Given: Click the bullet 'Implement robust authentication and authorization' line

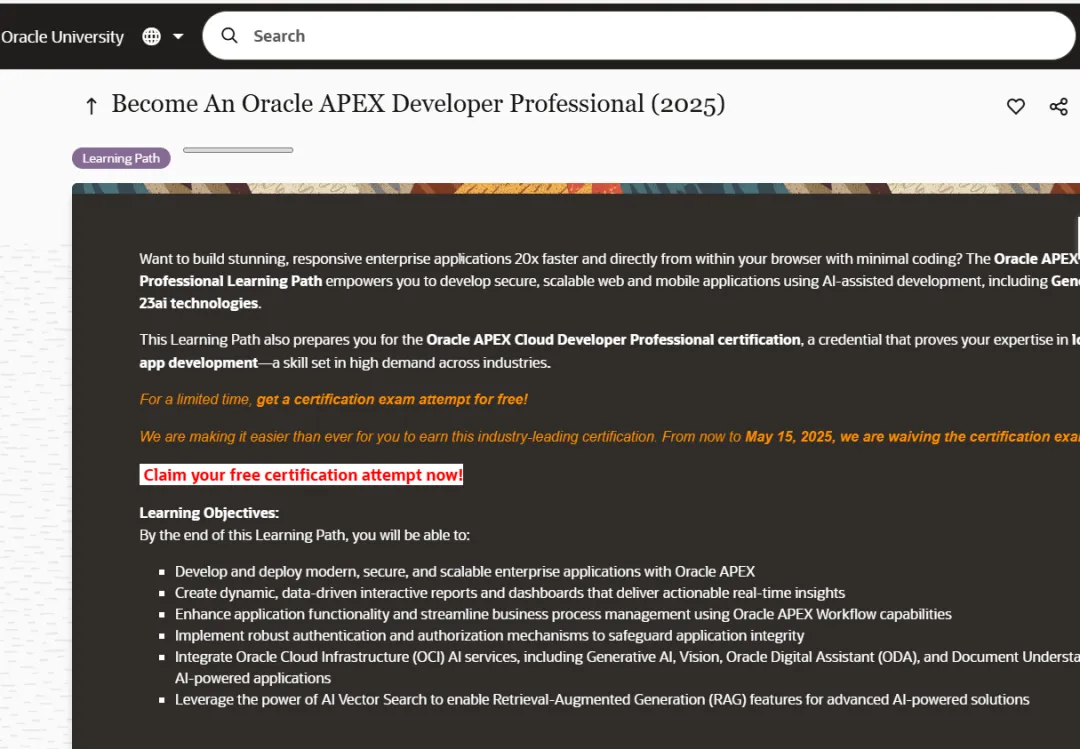Looking at the screenshot, I should pyautogui.click(x=489, y=635).
